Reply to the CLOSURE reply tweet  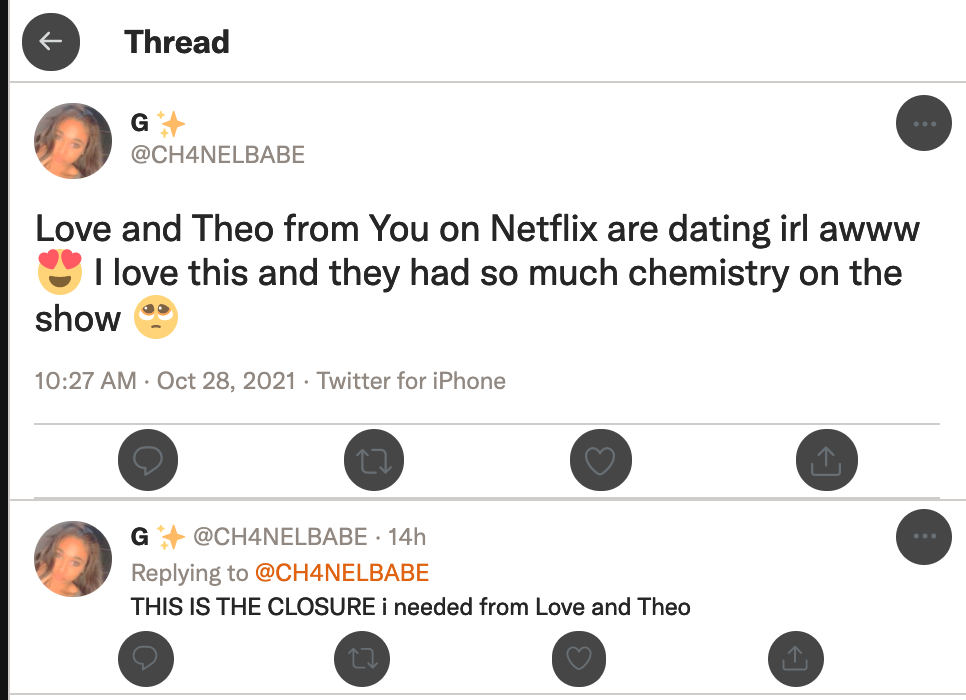pyautogui.click(x=146, y=659)
